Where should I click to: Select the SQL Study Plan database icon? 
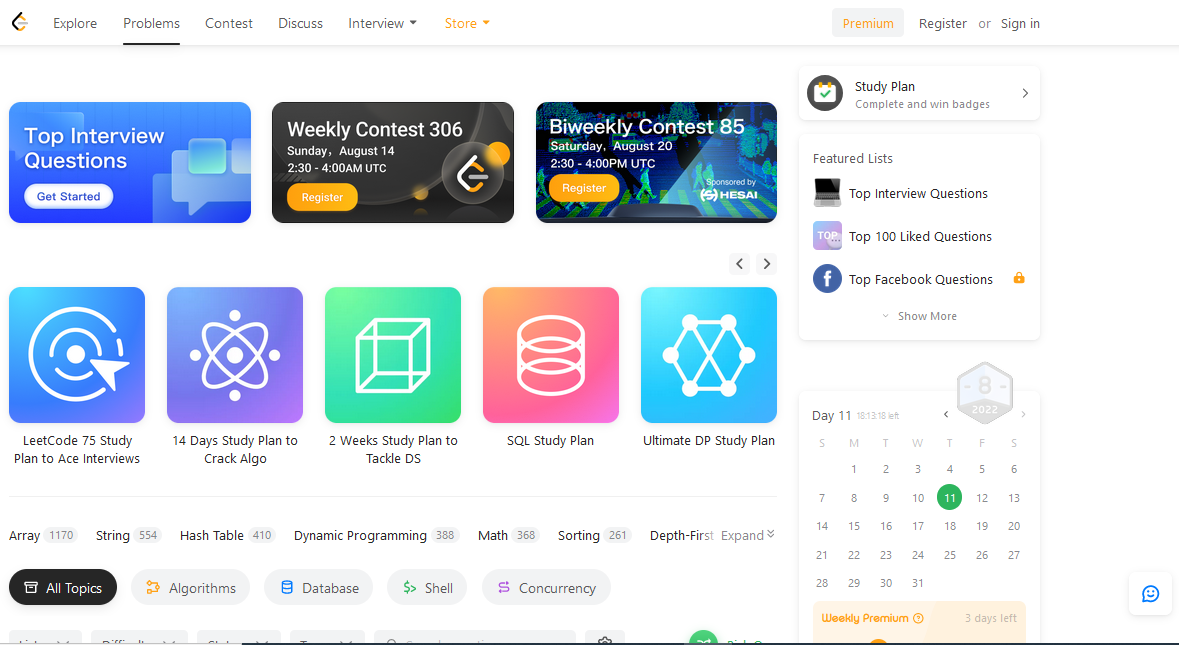coord(550,355)
